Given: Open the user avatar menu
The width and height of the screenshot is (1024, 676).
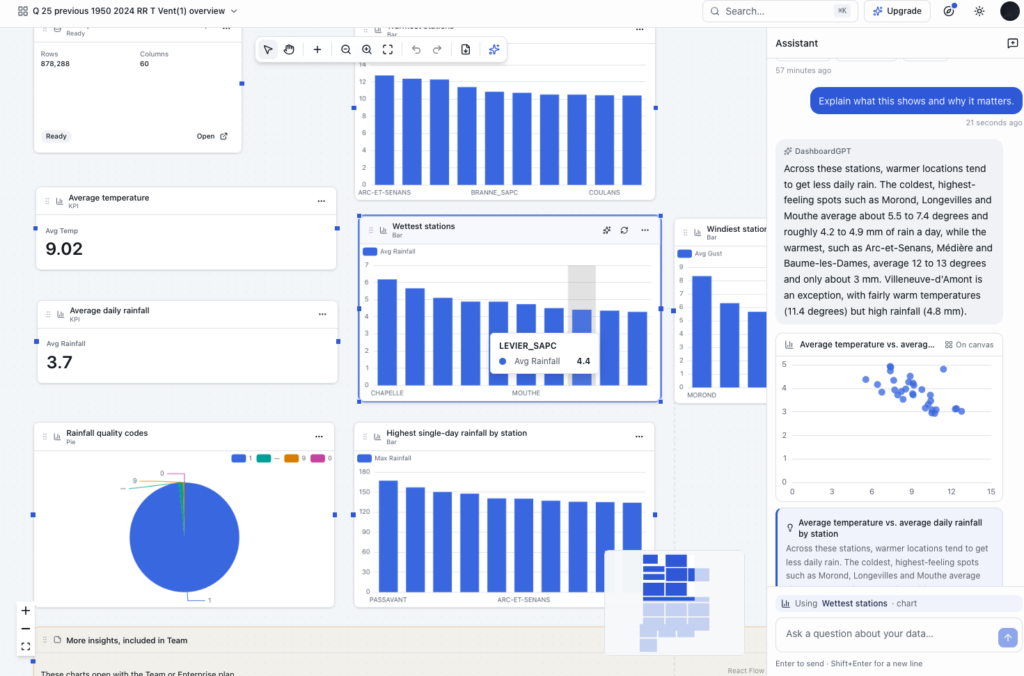Looking at the screenshot, I should click(1010, 11).
